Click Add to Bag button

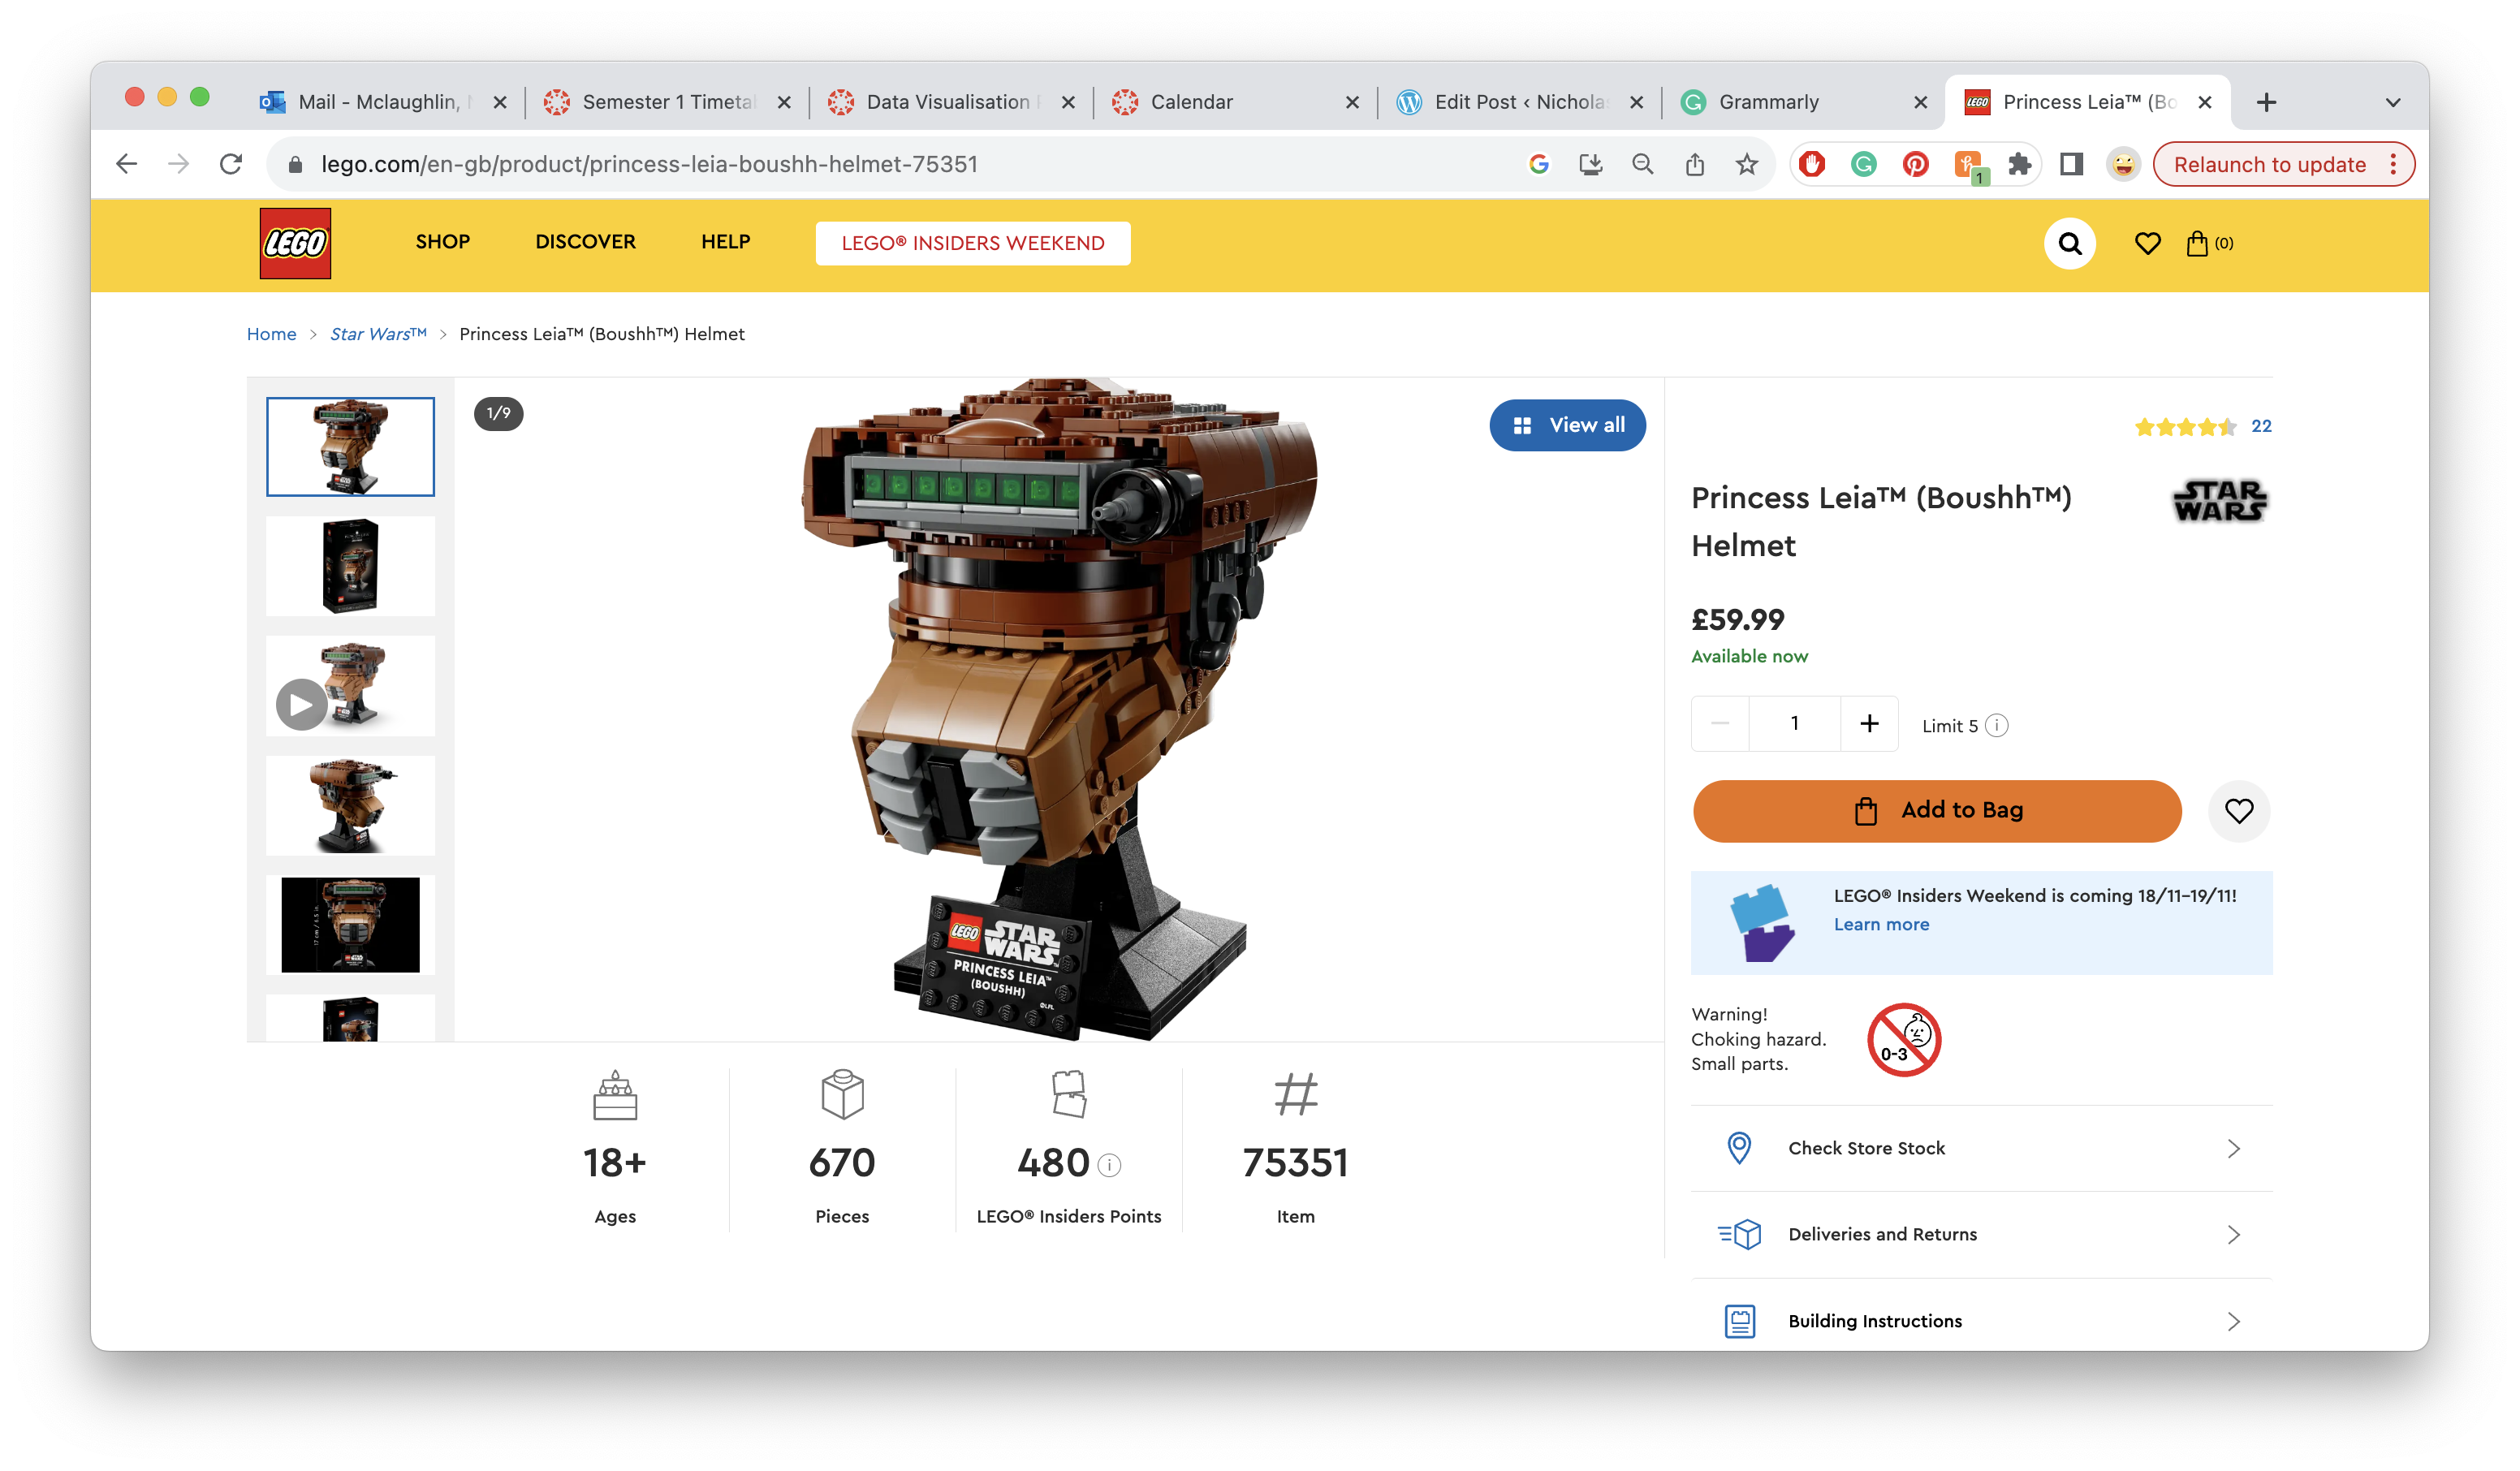1936,811
